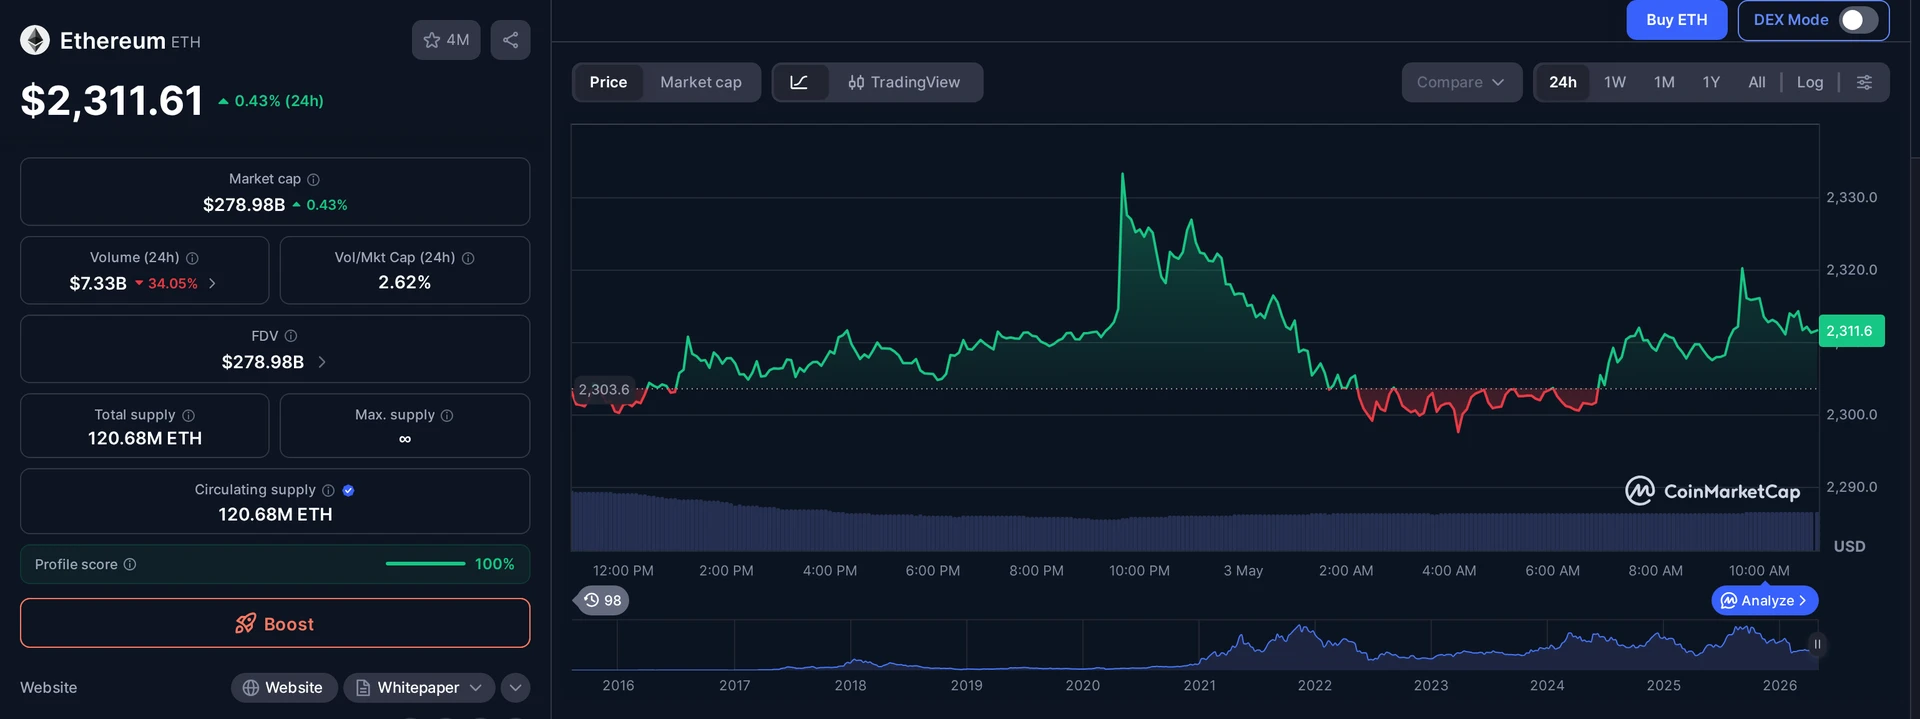Viewport: 1920px width, 719px height.
Task: Click the 2,303.6 opening price label
Action: click(604, 389)
